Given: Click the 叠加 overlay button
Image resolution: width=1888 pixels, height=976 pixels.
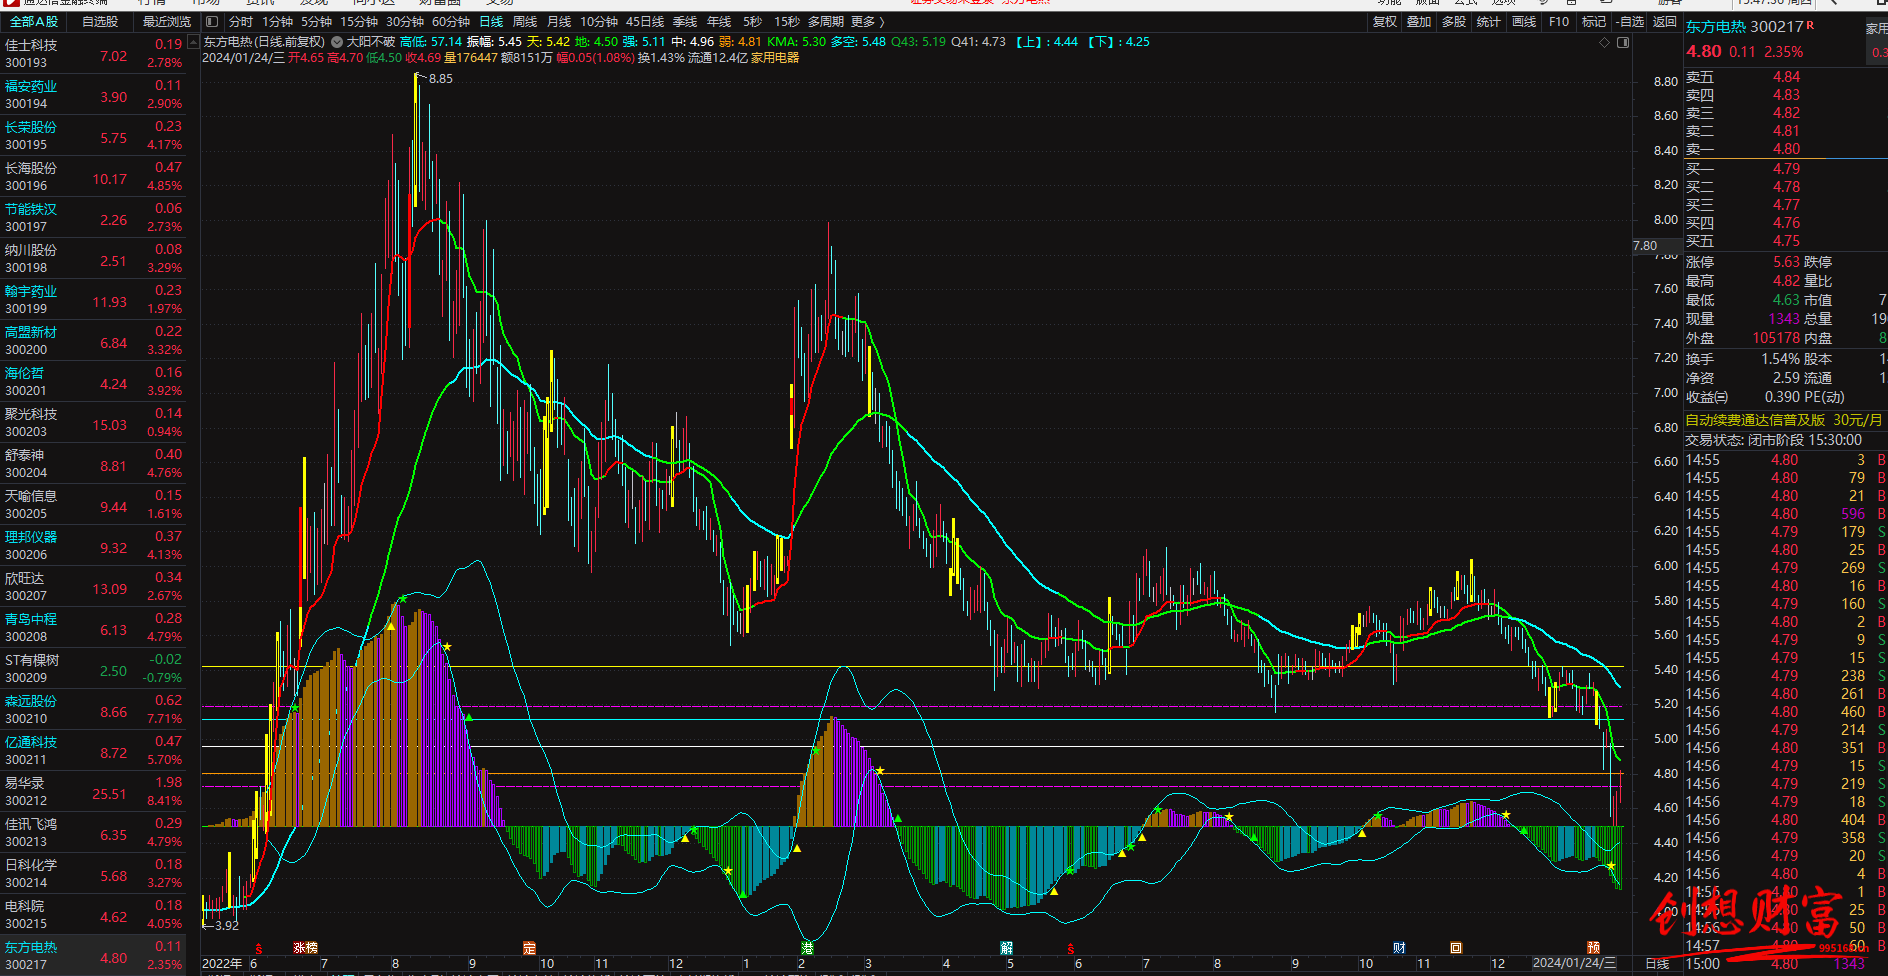Looking at the screenshot, I should tap(1419, 21).
